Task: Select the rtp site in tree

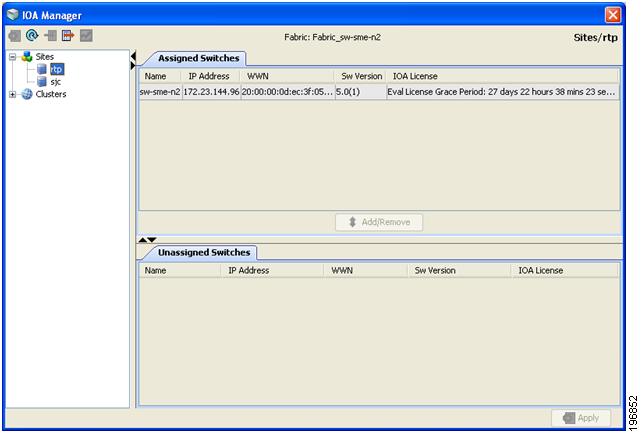Action: (x=57, y=69)
